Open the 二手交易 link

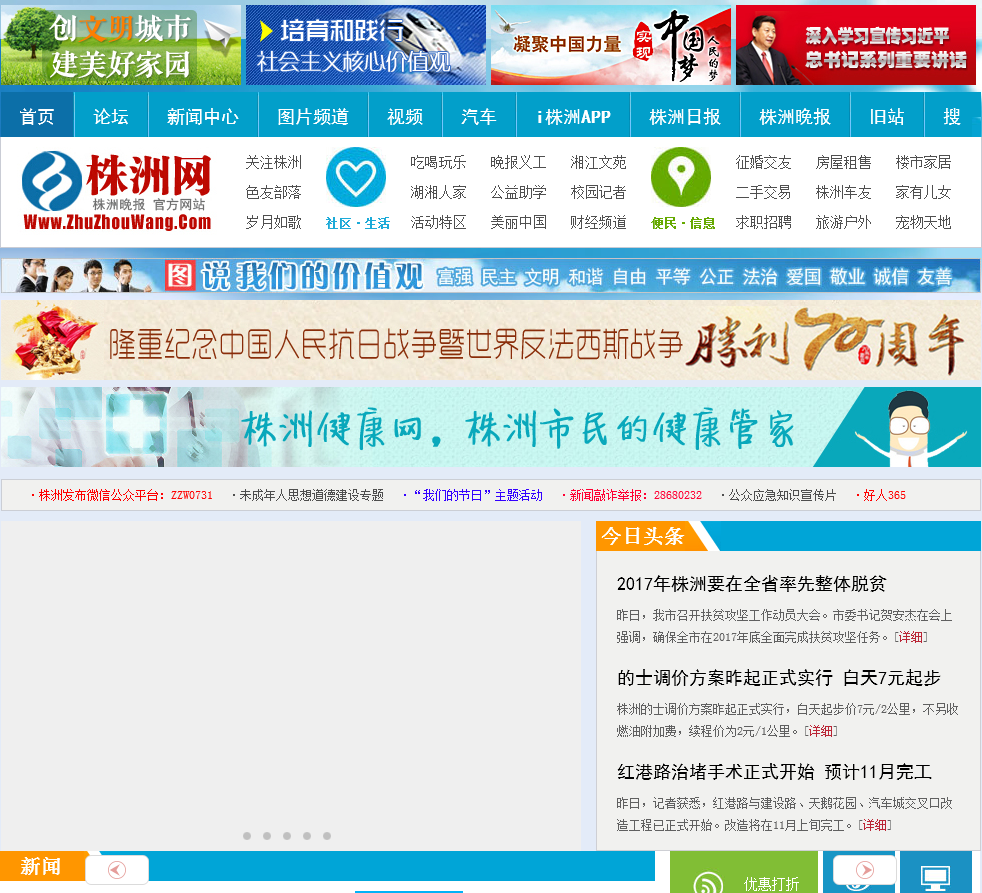763,192
